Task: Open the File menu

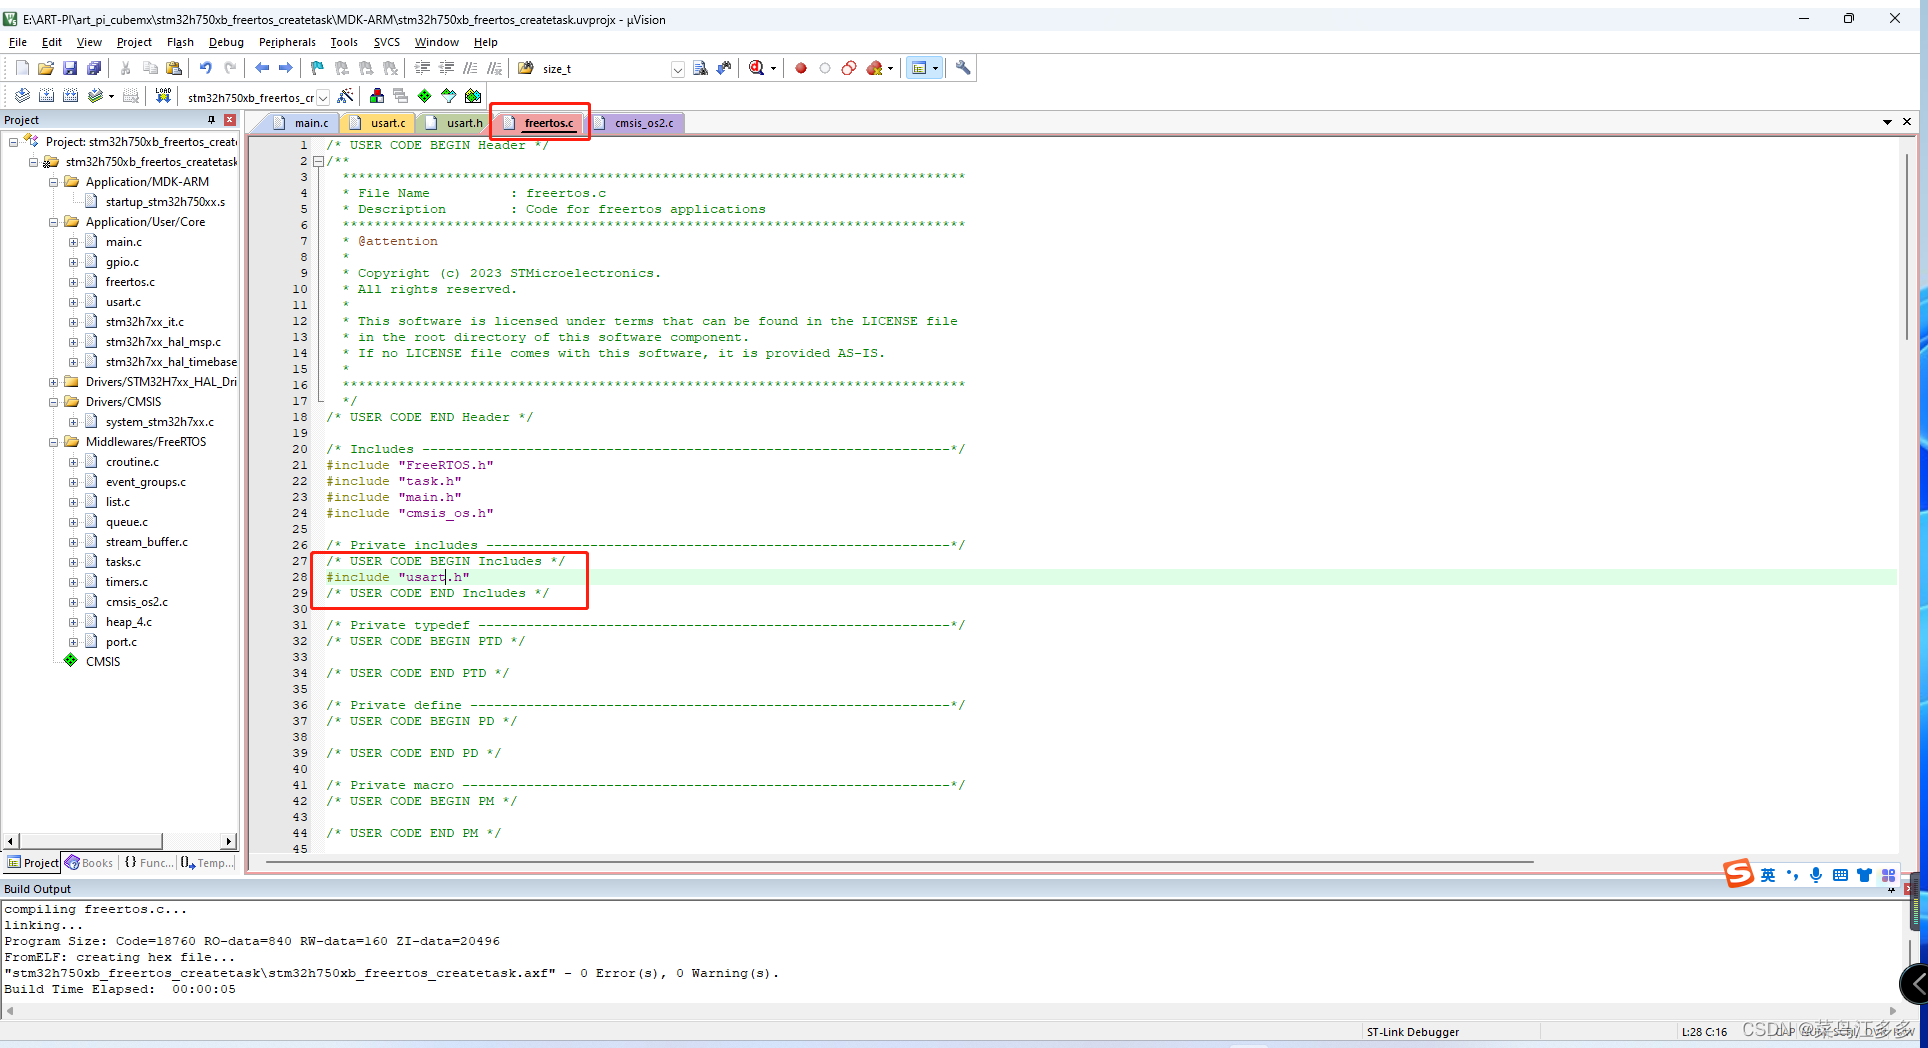Action: pos(18,42)
